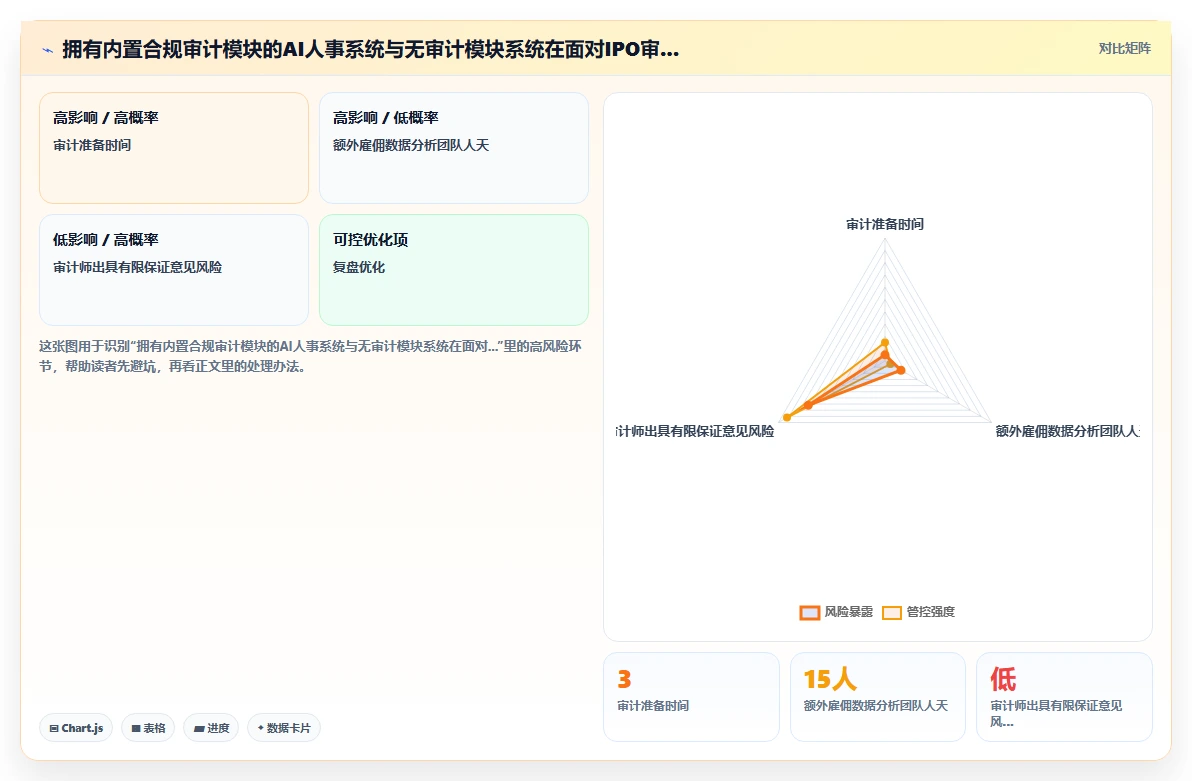Click 审计准备时间 text in first matrix card
The width and height of the screenshot is (1192, 781).
(92, 145)
